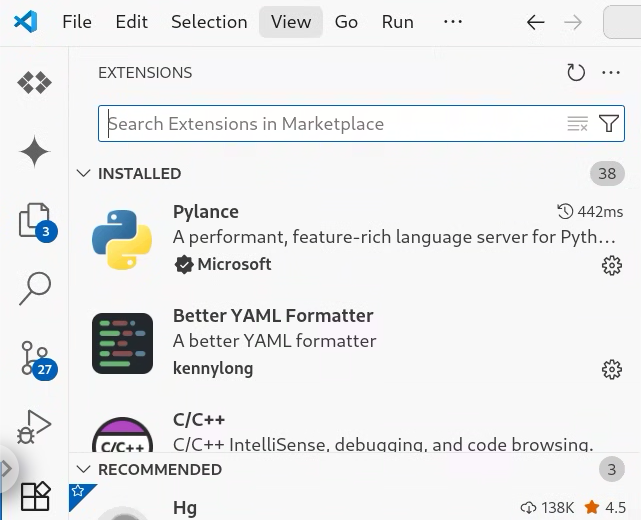Open the Selection menu
Image resolution: width=641 pixels, height=520 pixels.
tap(209, 22)
